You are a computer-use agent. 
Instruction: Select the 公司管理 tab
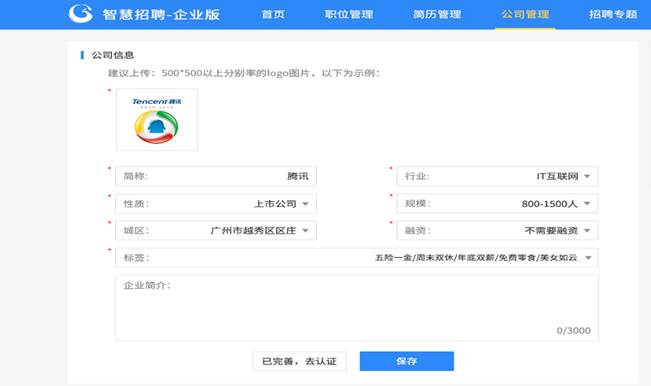(x=525, y=15)
